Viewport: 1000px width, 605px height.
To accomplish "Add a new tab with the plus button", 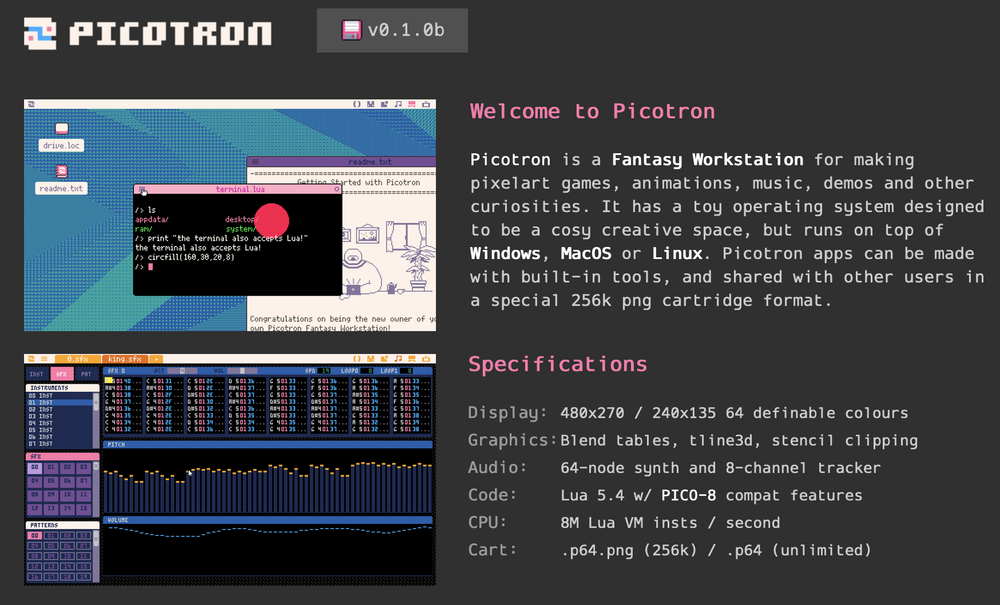I will pyautogui.click(x=156, y=358).
